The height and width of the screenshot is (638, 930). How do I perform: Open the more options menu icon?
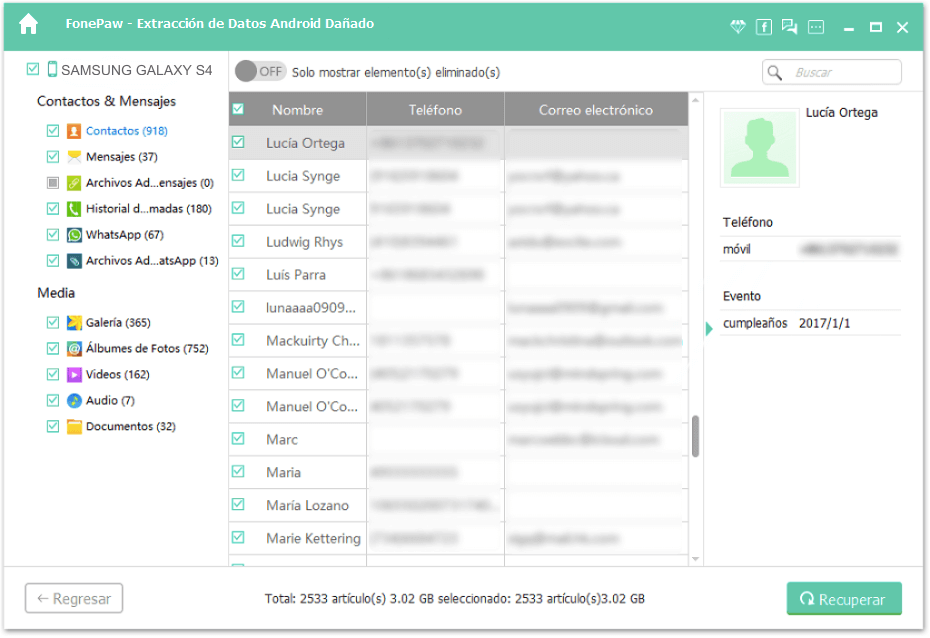(816, 27)
